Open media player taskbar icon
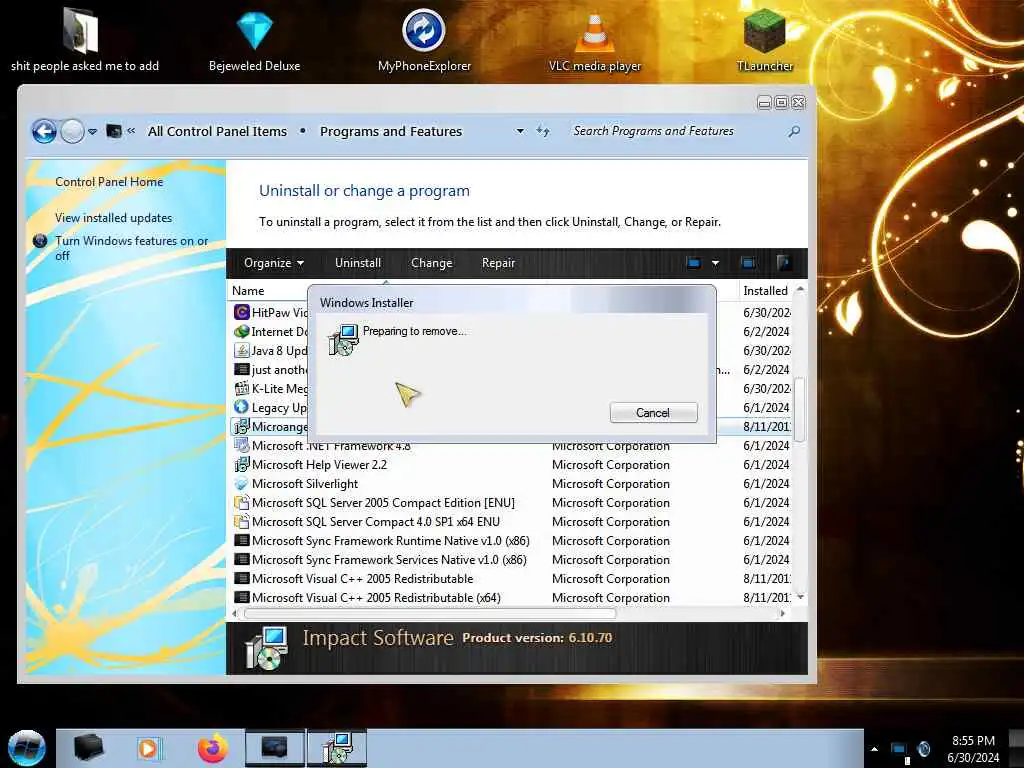Viewport: 1024px width, 768px height. coord(150,748)
